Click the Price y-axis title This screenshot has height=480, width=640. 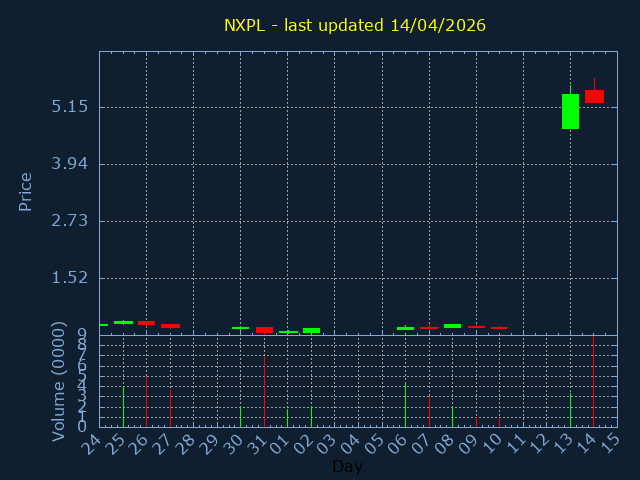click(26, 191)
